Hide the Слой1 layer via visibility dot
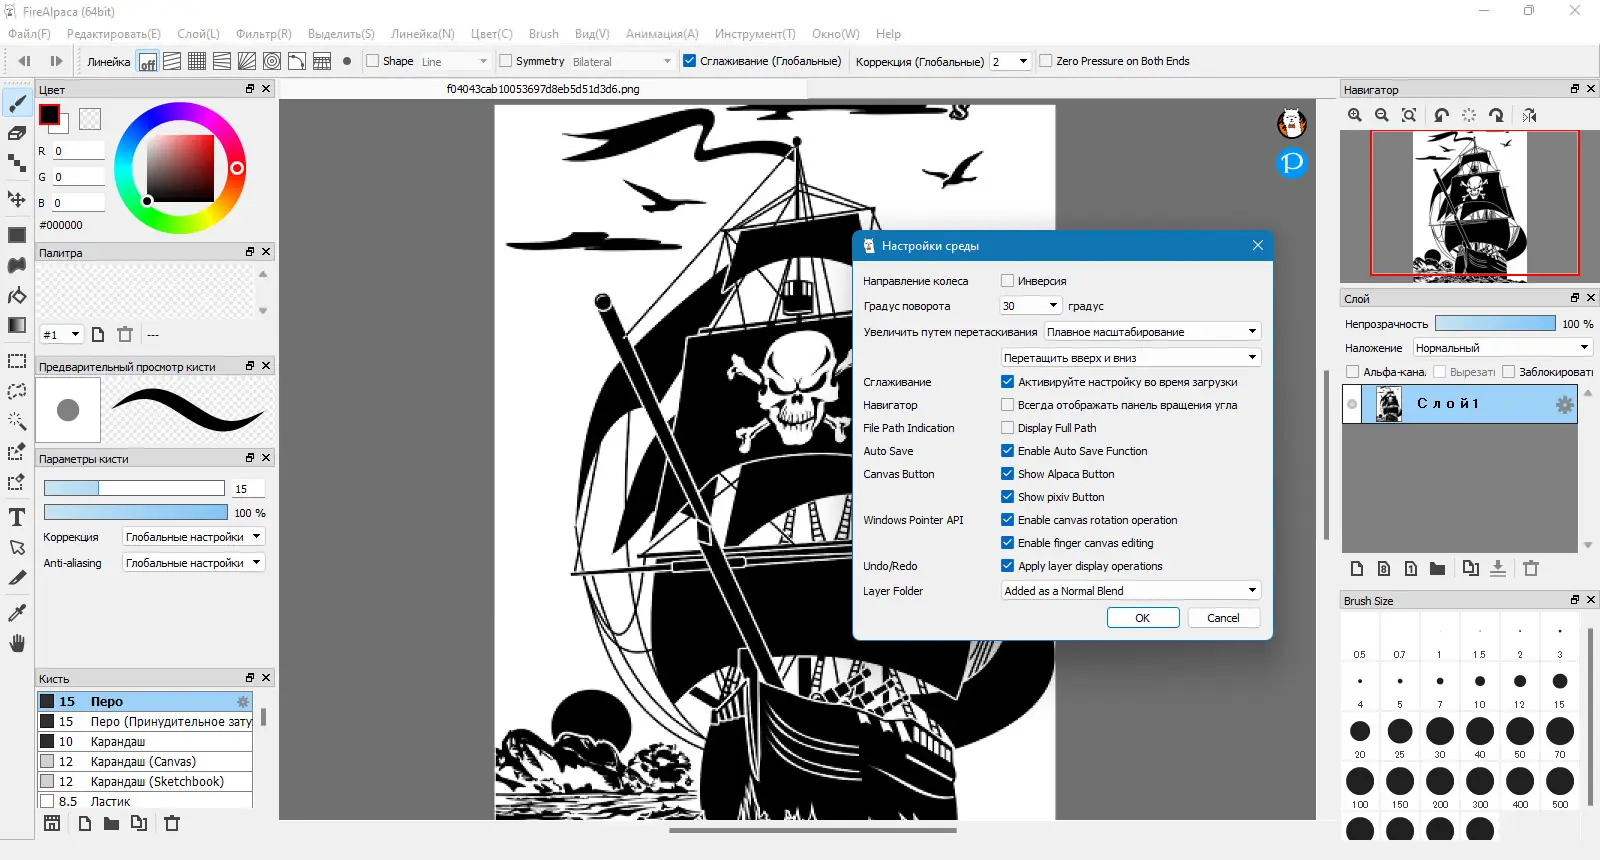The image size is (1600, 860). click(x=1352, y=404)
